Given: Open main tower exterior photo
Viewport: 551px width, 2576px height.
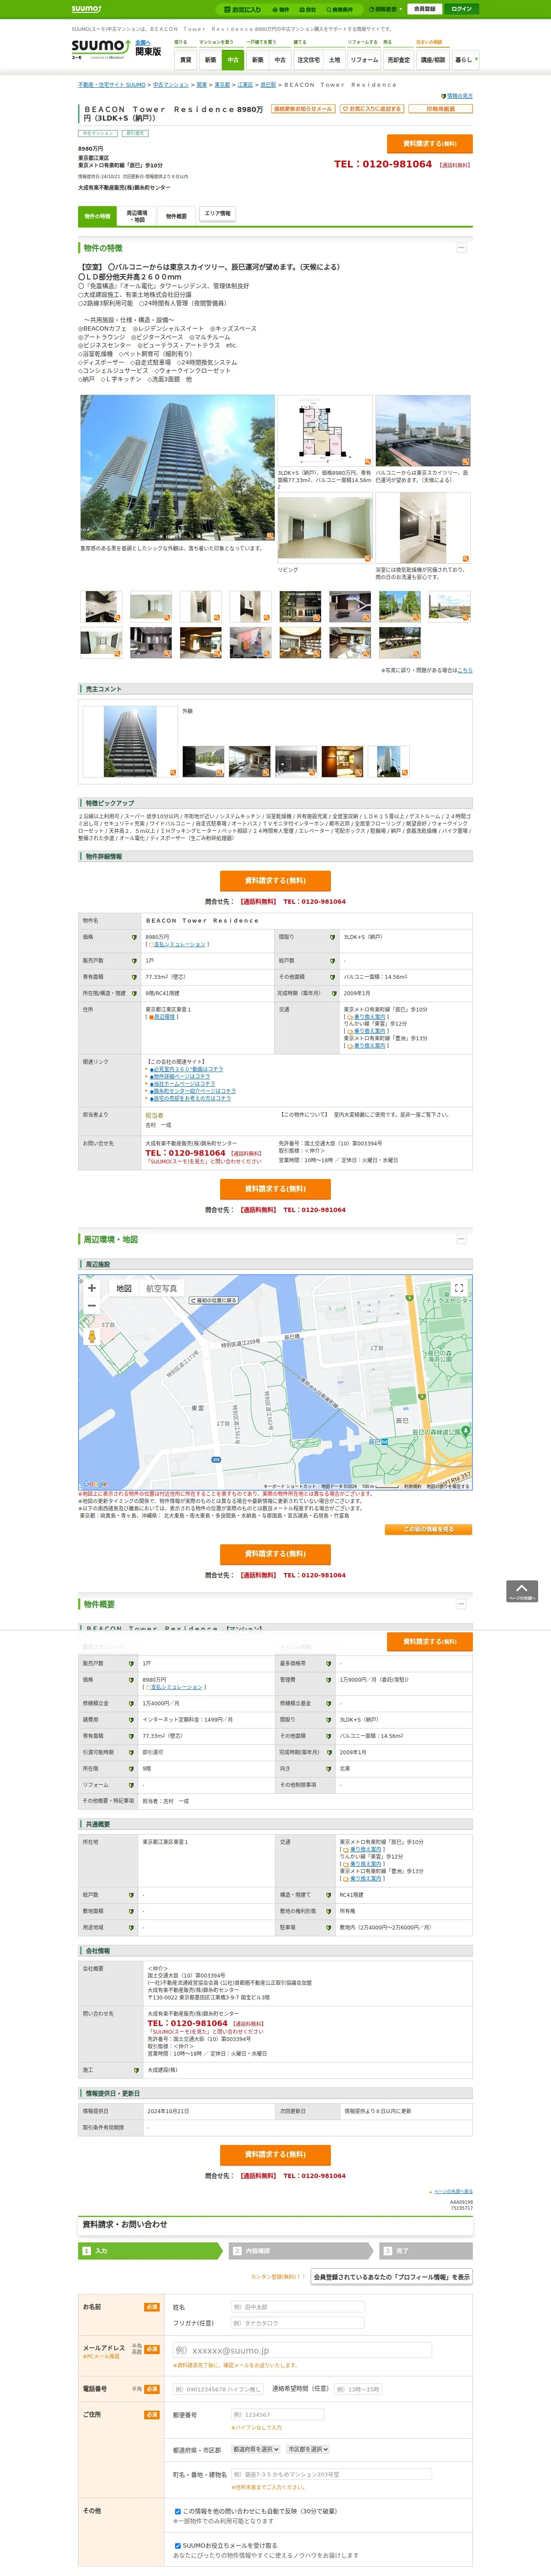Looking at the screenshot, I should (177, 468).
